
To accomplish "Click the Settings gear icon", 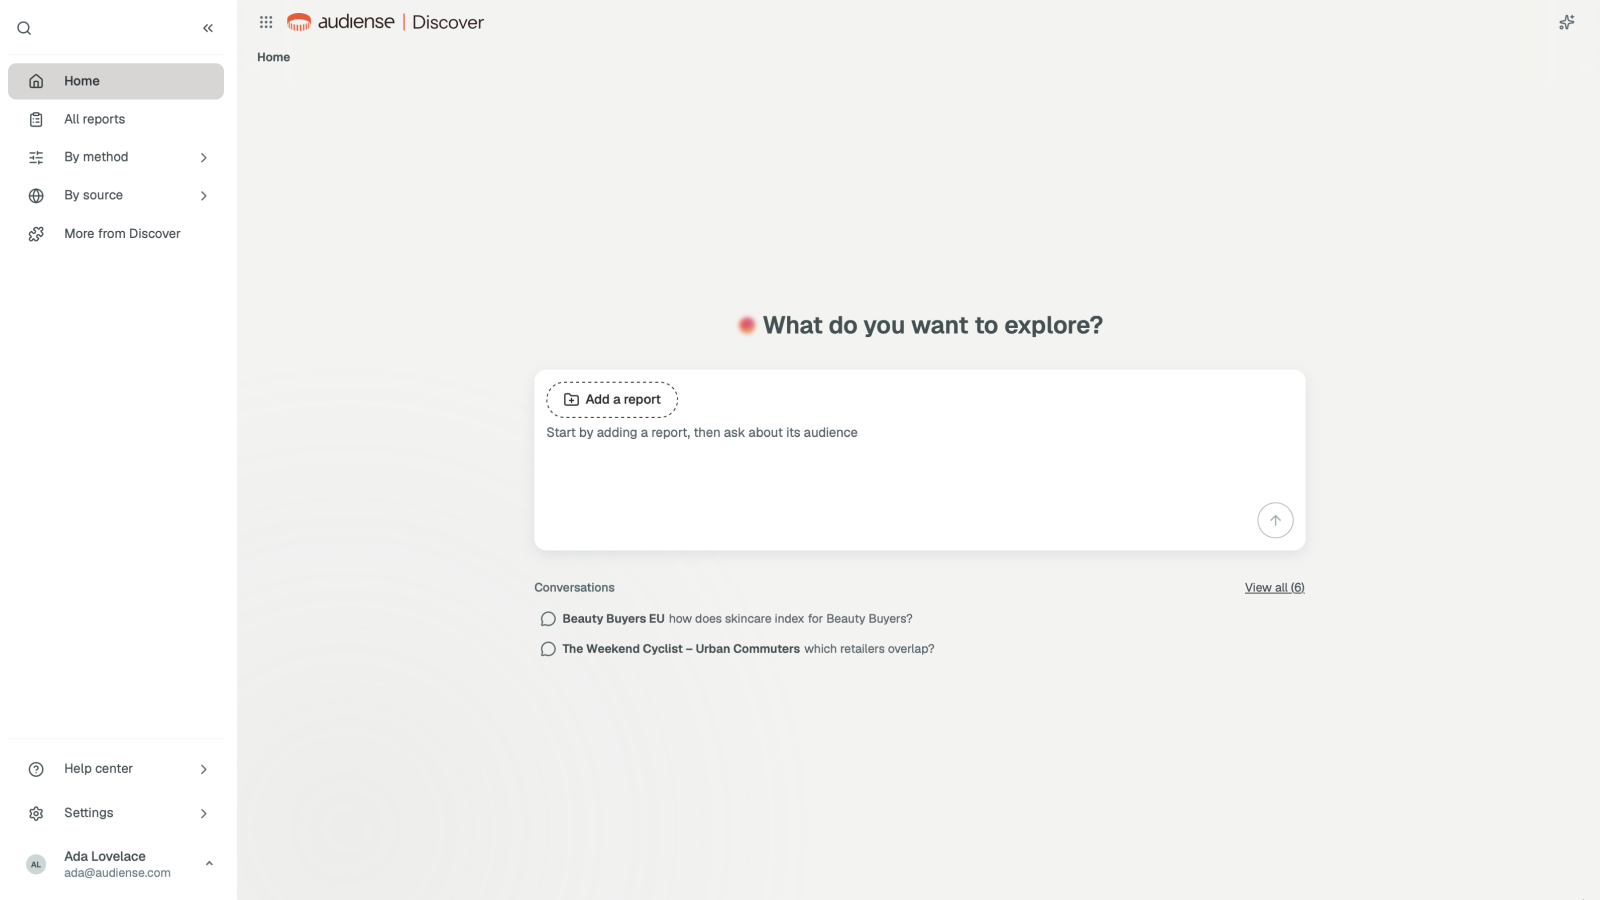I will pyautogui.click(x=36, y=813).
